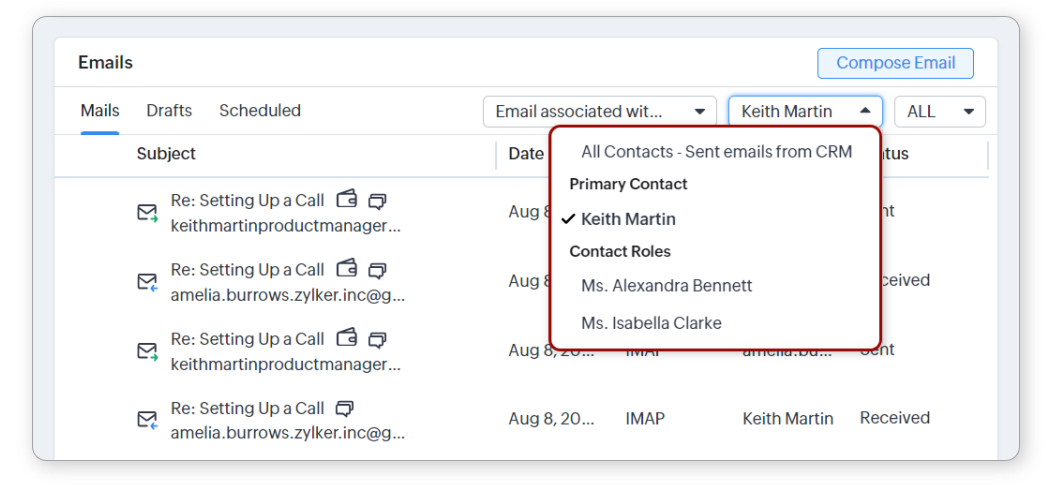Choose Ms. Isabella Clarke from contact list
This screenshot has width=1048, height=490.
tap(651, 323)
